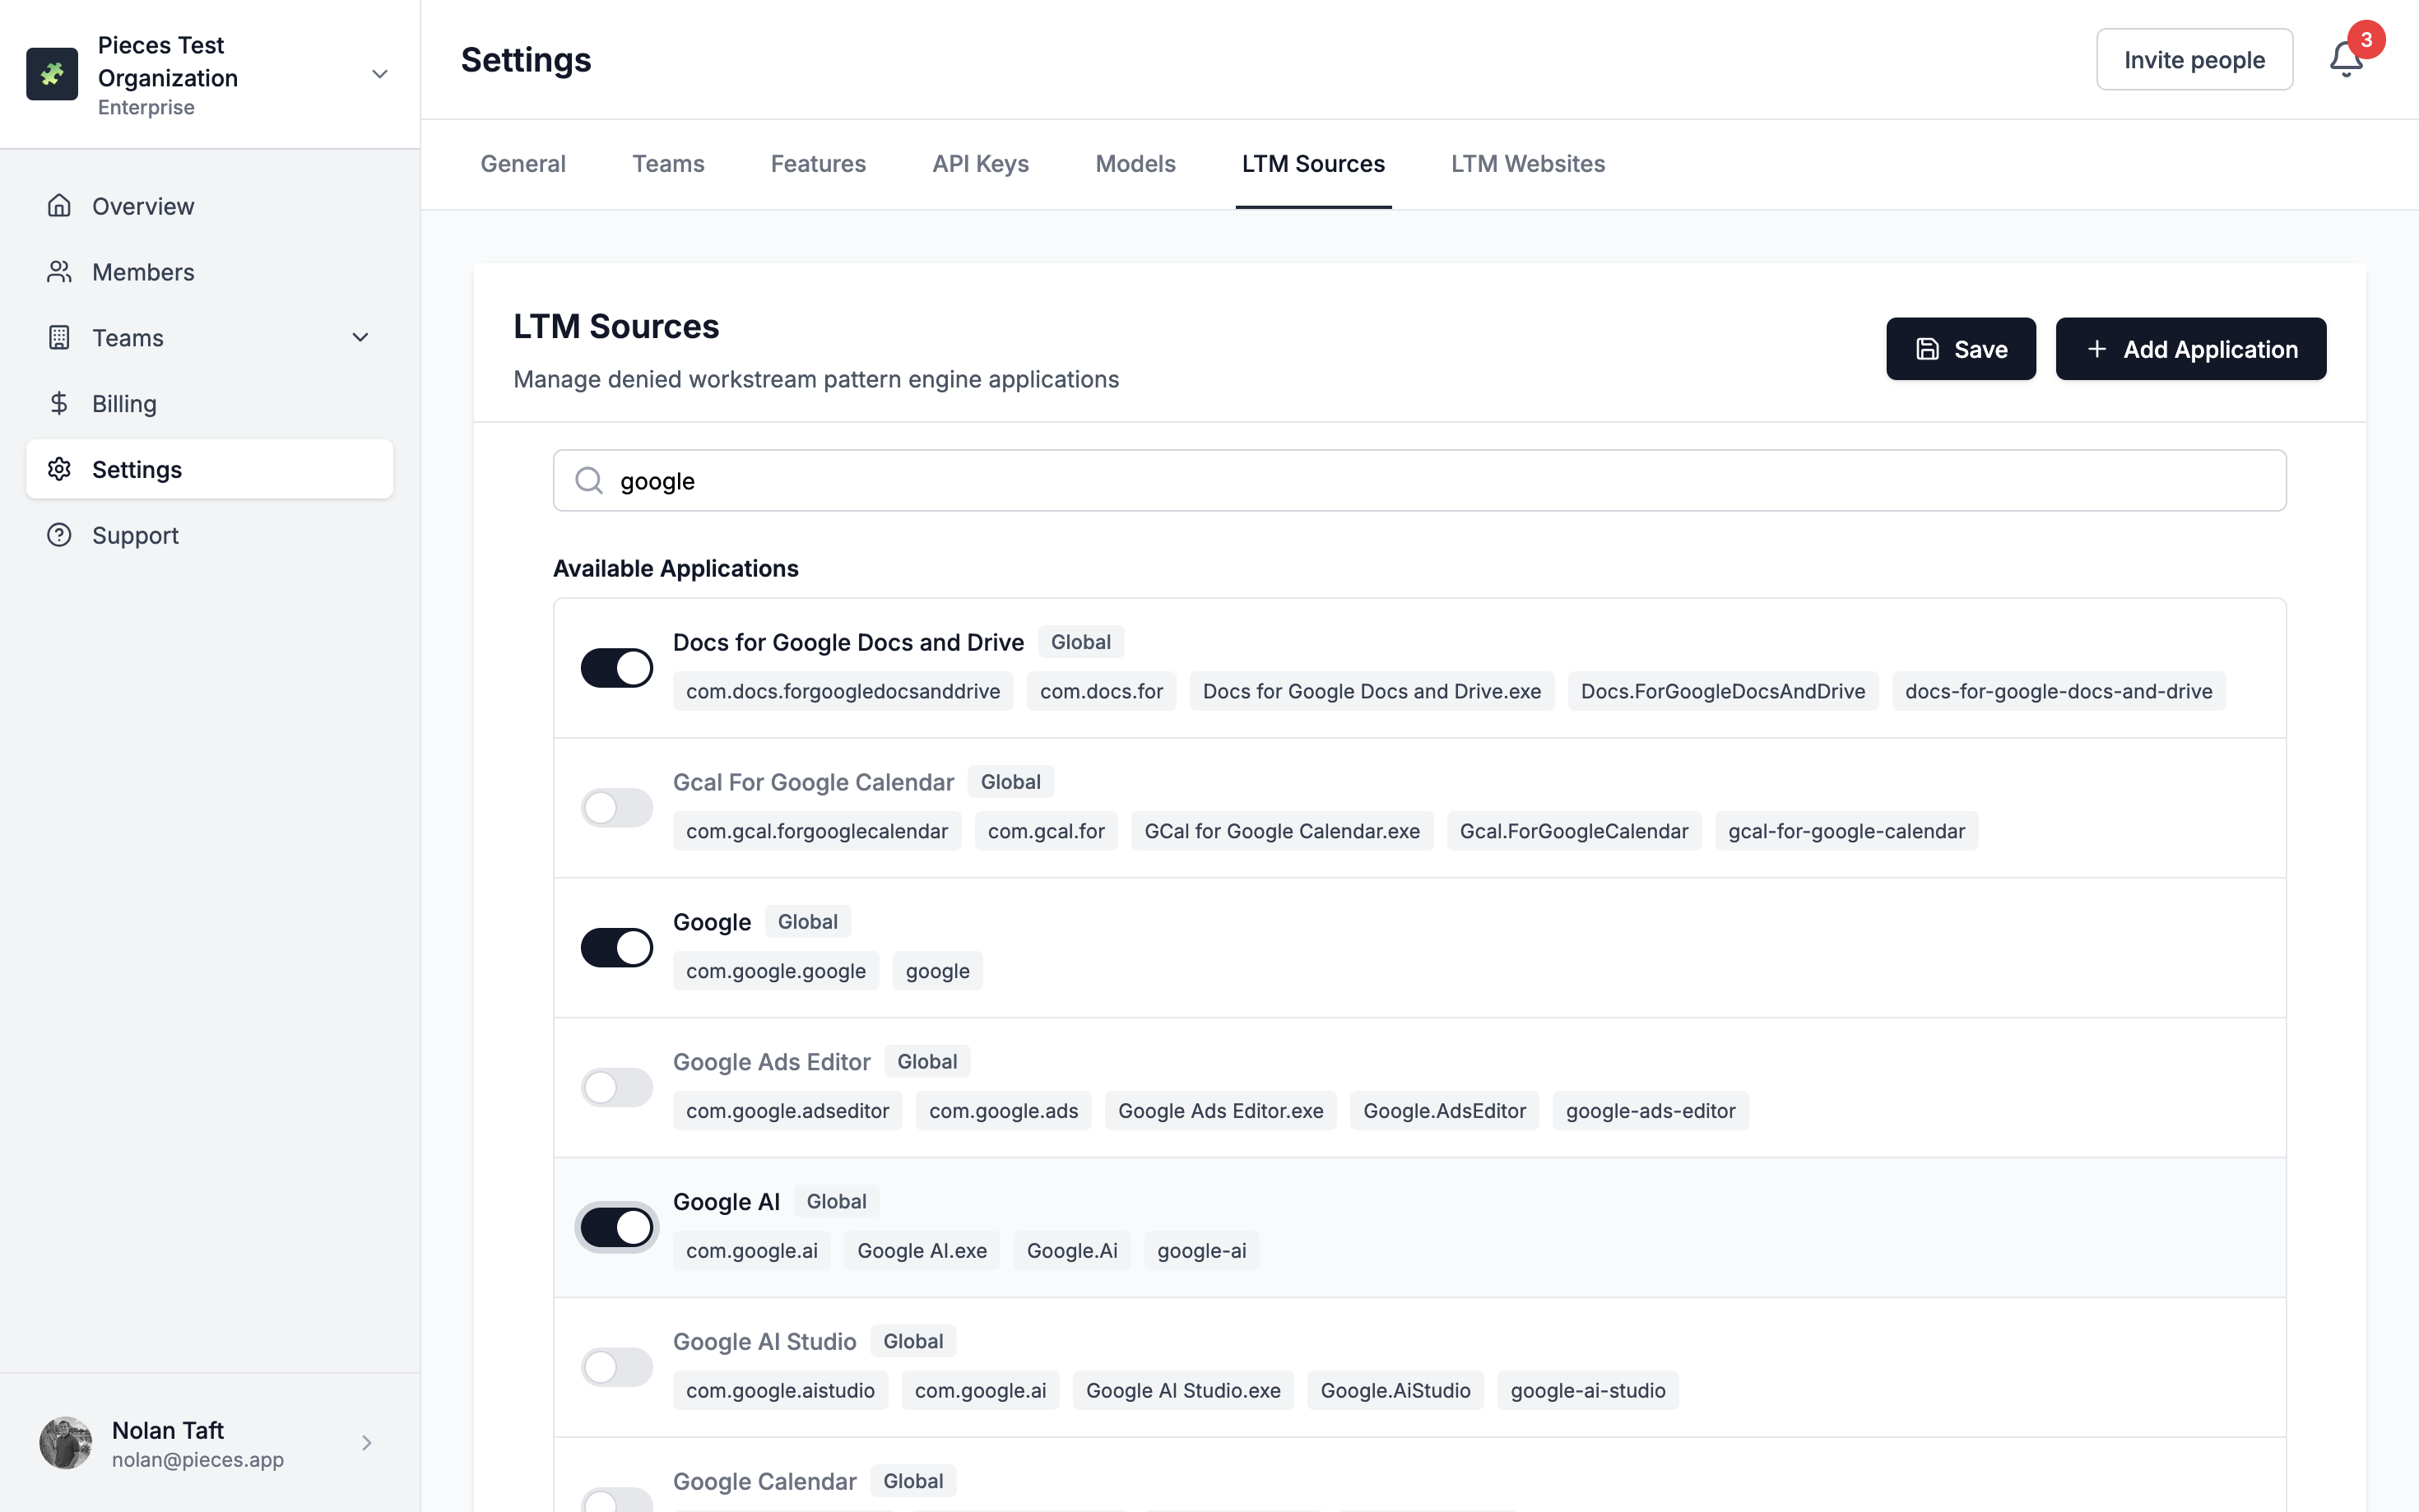Turn on the Google Ads Editor toggle
The height and width of the screenshot is (1512, 2419).
tap(616, 1087)
